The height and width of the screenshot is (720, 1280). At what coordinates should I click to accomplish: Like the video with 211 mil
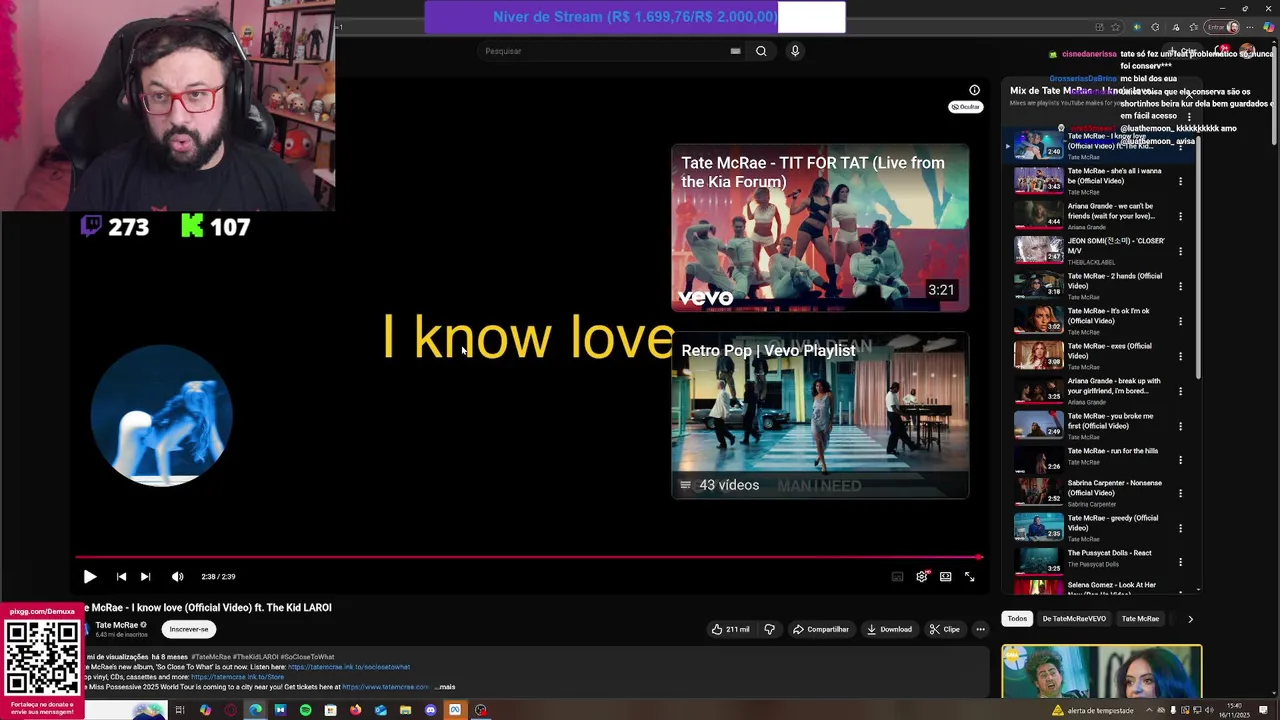coord(730,629)
